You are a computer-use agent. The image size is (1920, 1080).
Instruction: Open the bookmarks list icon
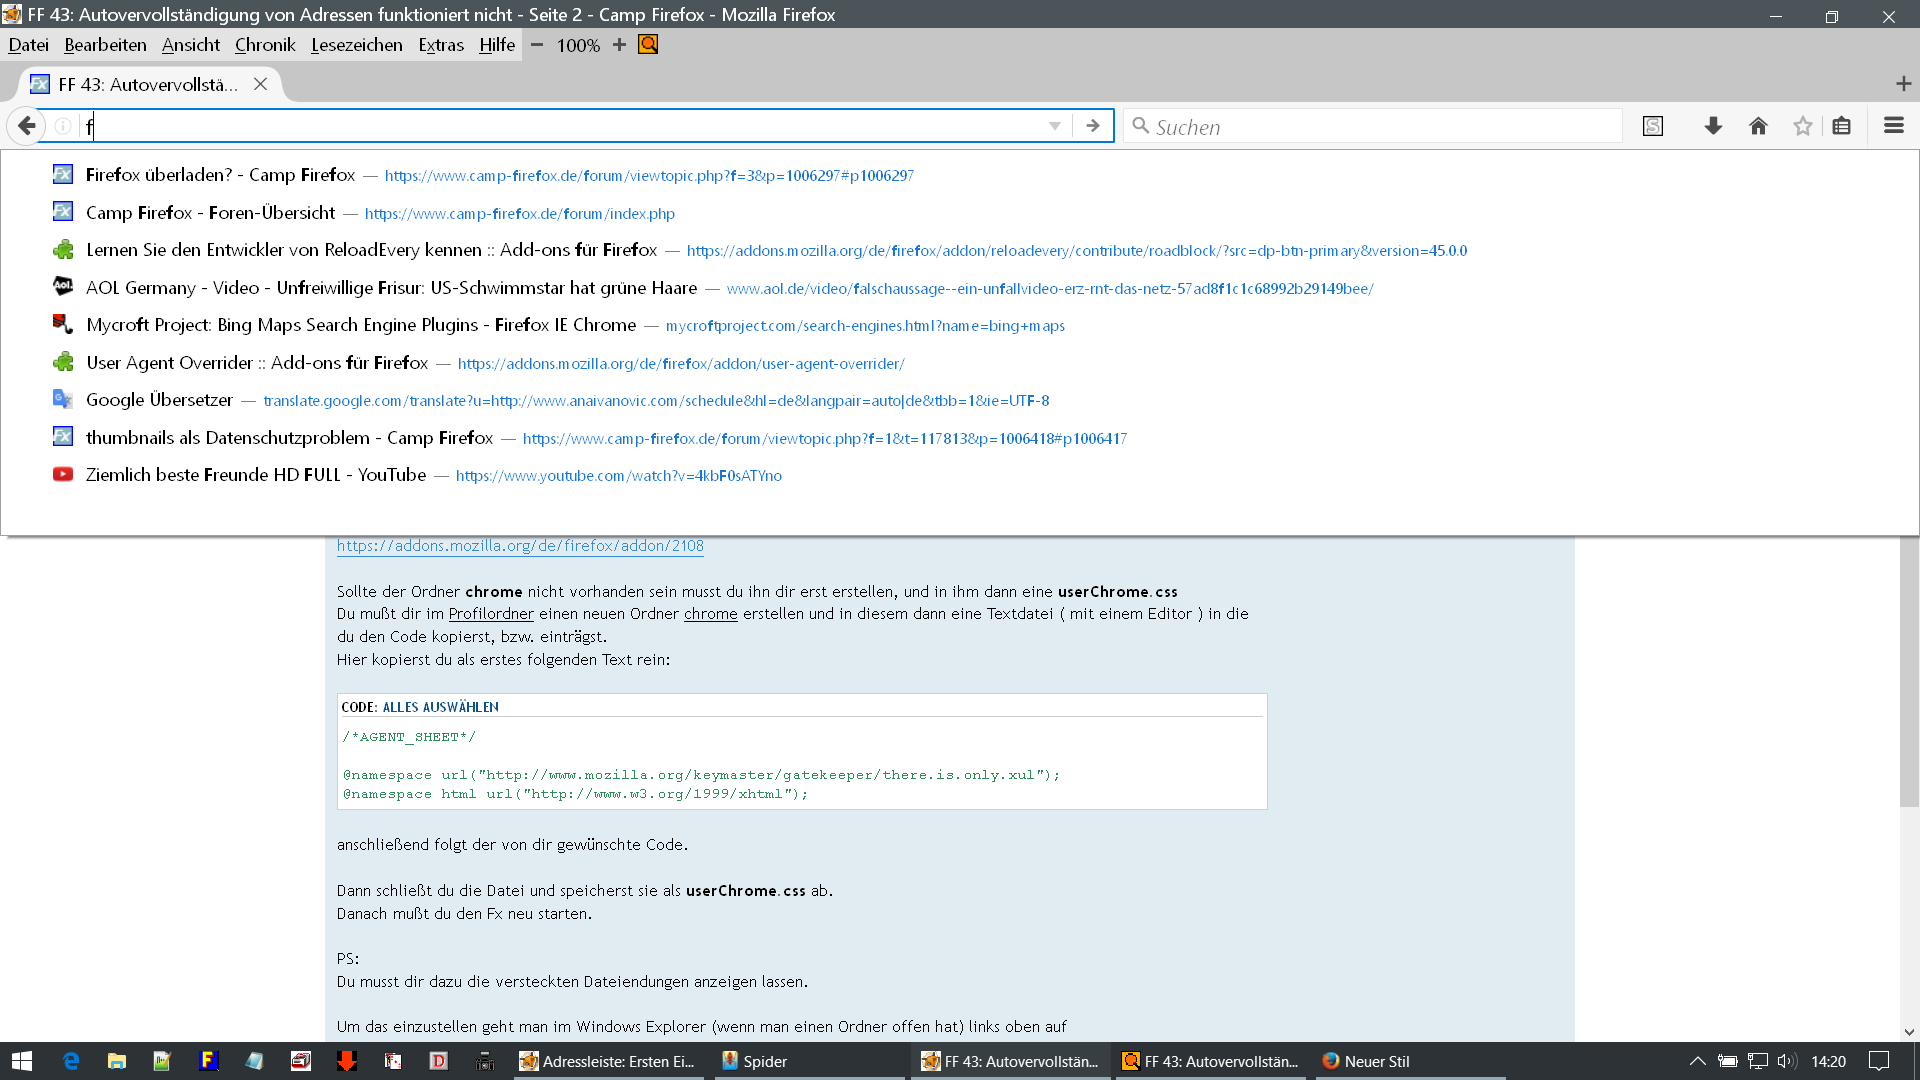[x=1842, y=126]
